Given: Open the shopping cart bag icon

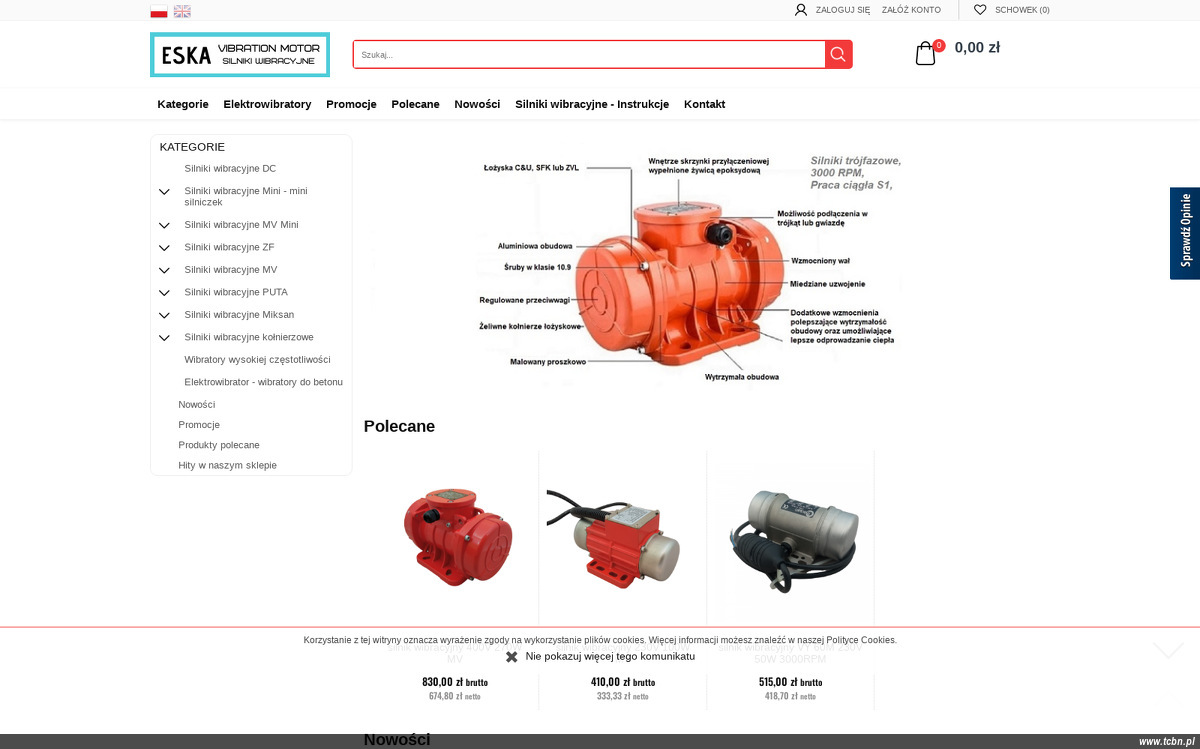Looking at the screenshot, I should tap(926, 53).
